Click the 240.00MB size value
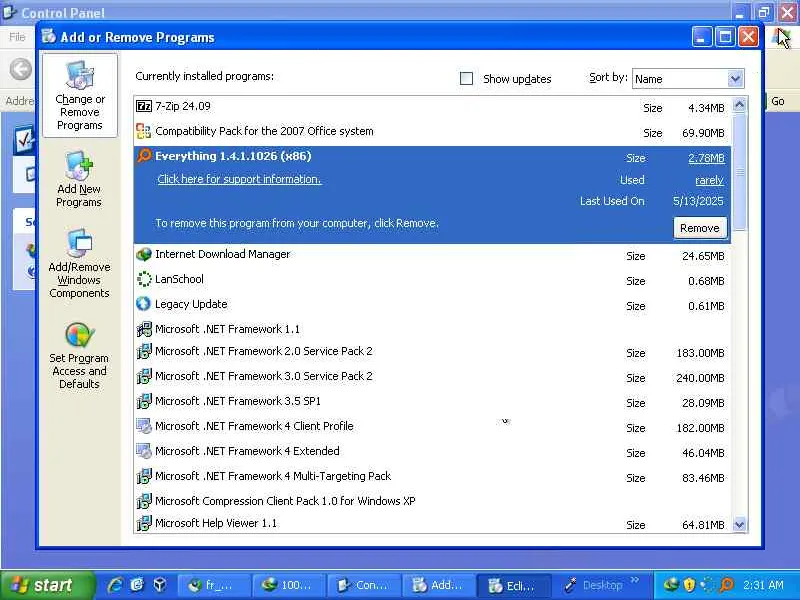Image resolution: width=800 pixels, height=600 pixels. (x=700, y=378)
